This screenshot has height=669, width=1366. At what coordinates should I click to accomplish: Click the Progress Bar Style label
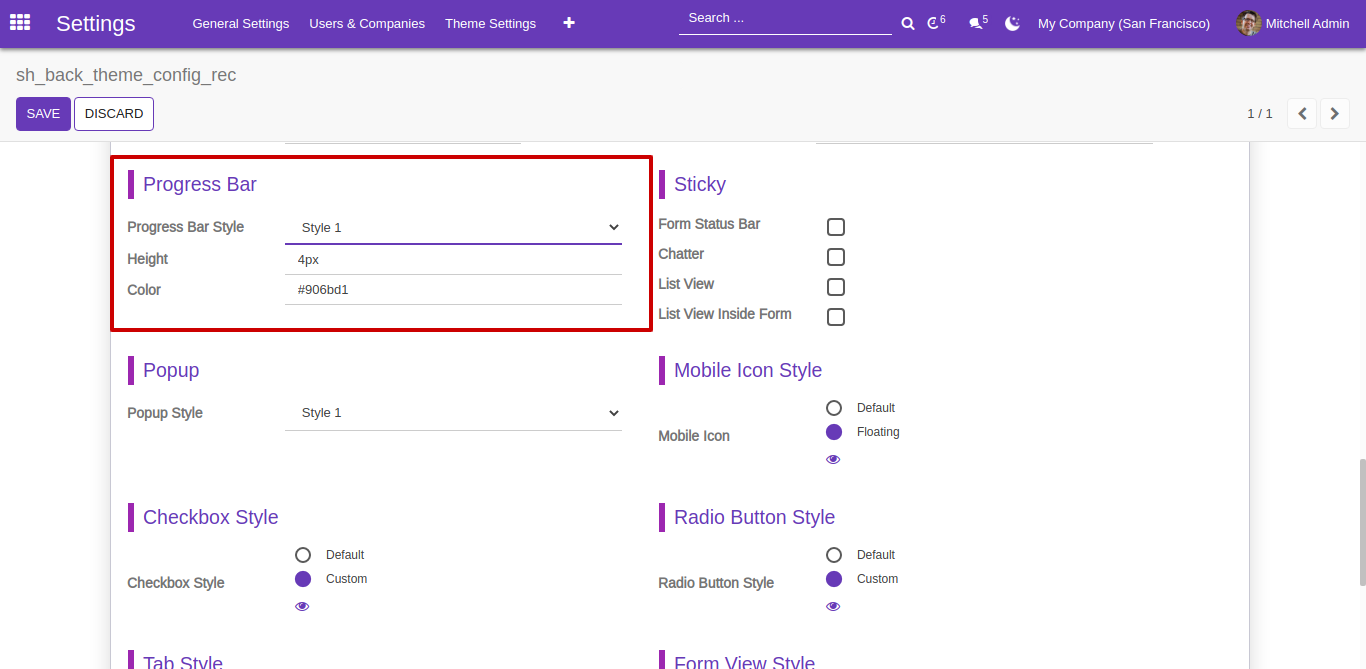pyautogui.click(x=186, y=227)
